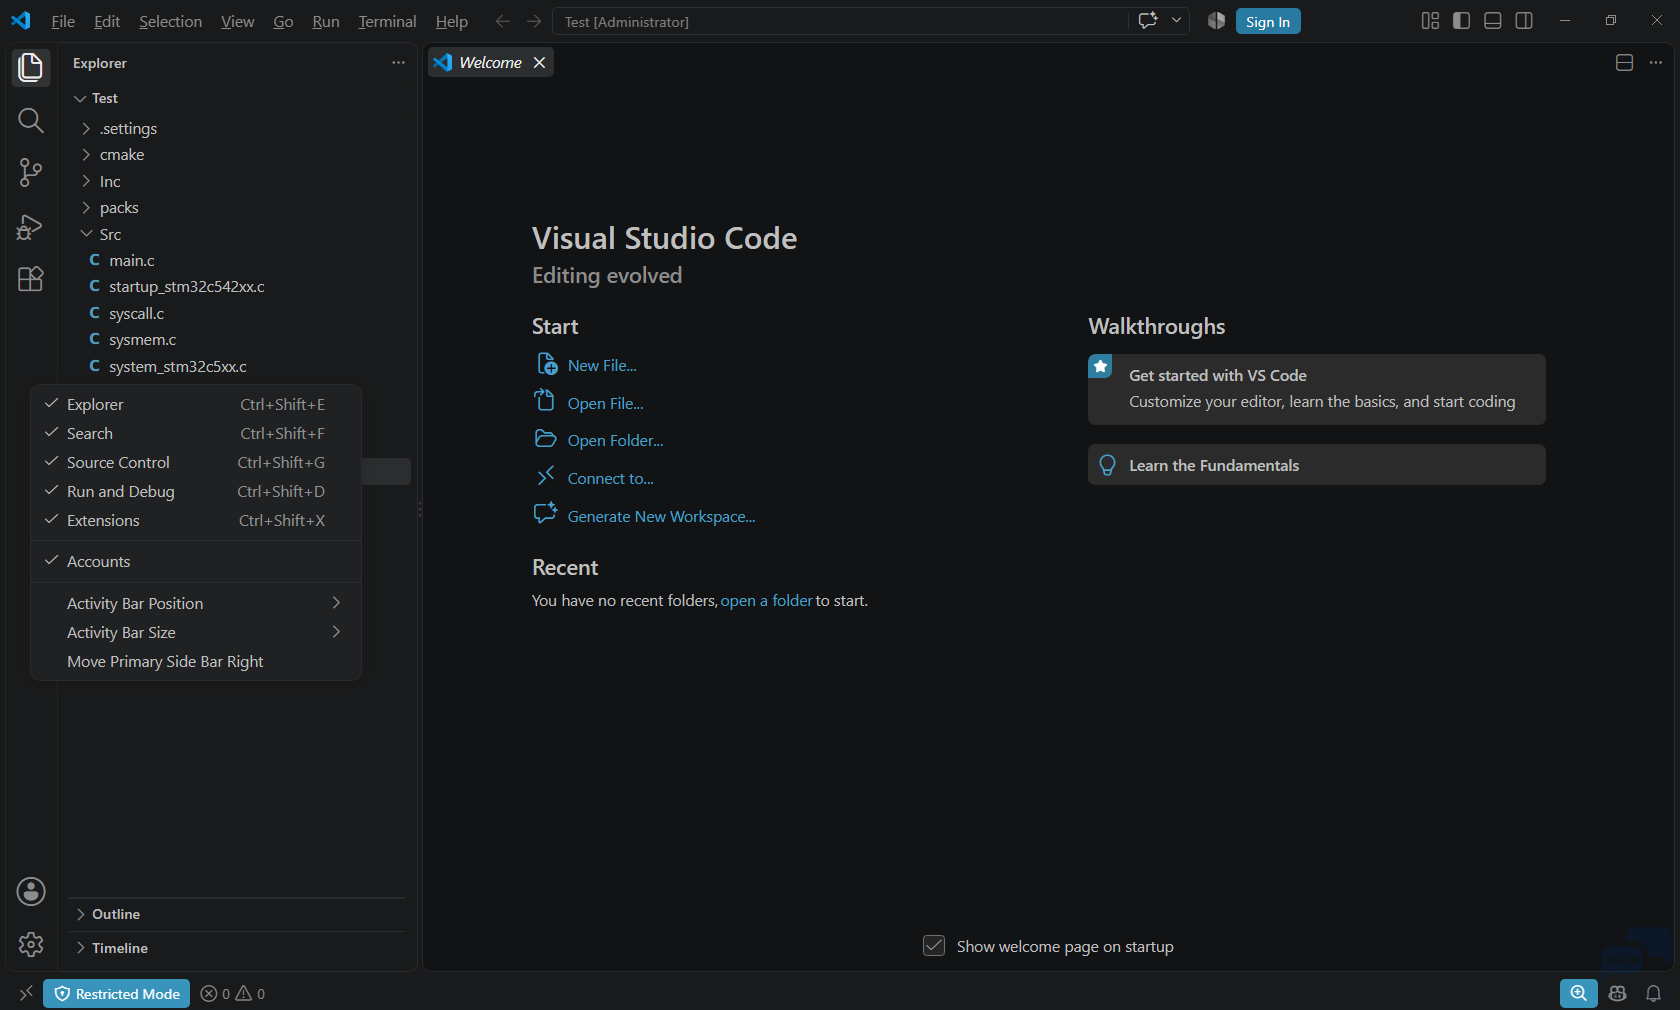Viewport: 1680px width, 1010px height.
Task: Toggle Show welcome page on startup checkbox
Action: pyautogui.click(x=934, y=946)
